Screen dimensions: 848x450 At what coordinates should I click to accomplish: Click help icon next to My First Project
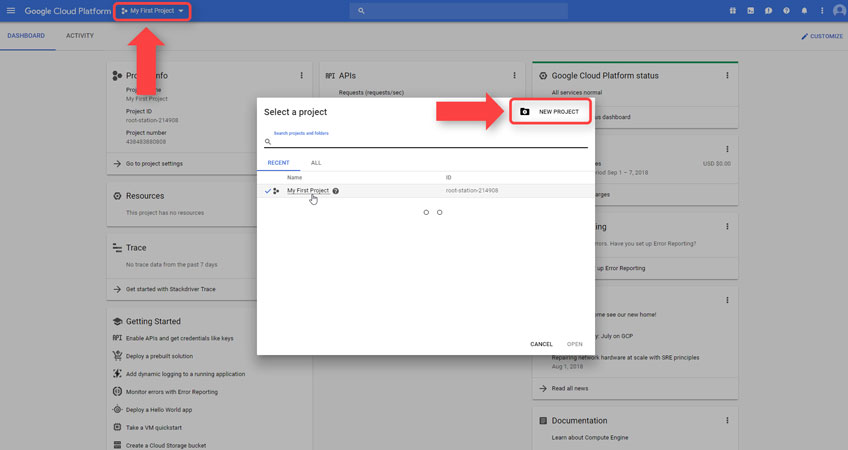(x=336, y=191)
